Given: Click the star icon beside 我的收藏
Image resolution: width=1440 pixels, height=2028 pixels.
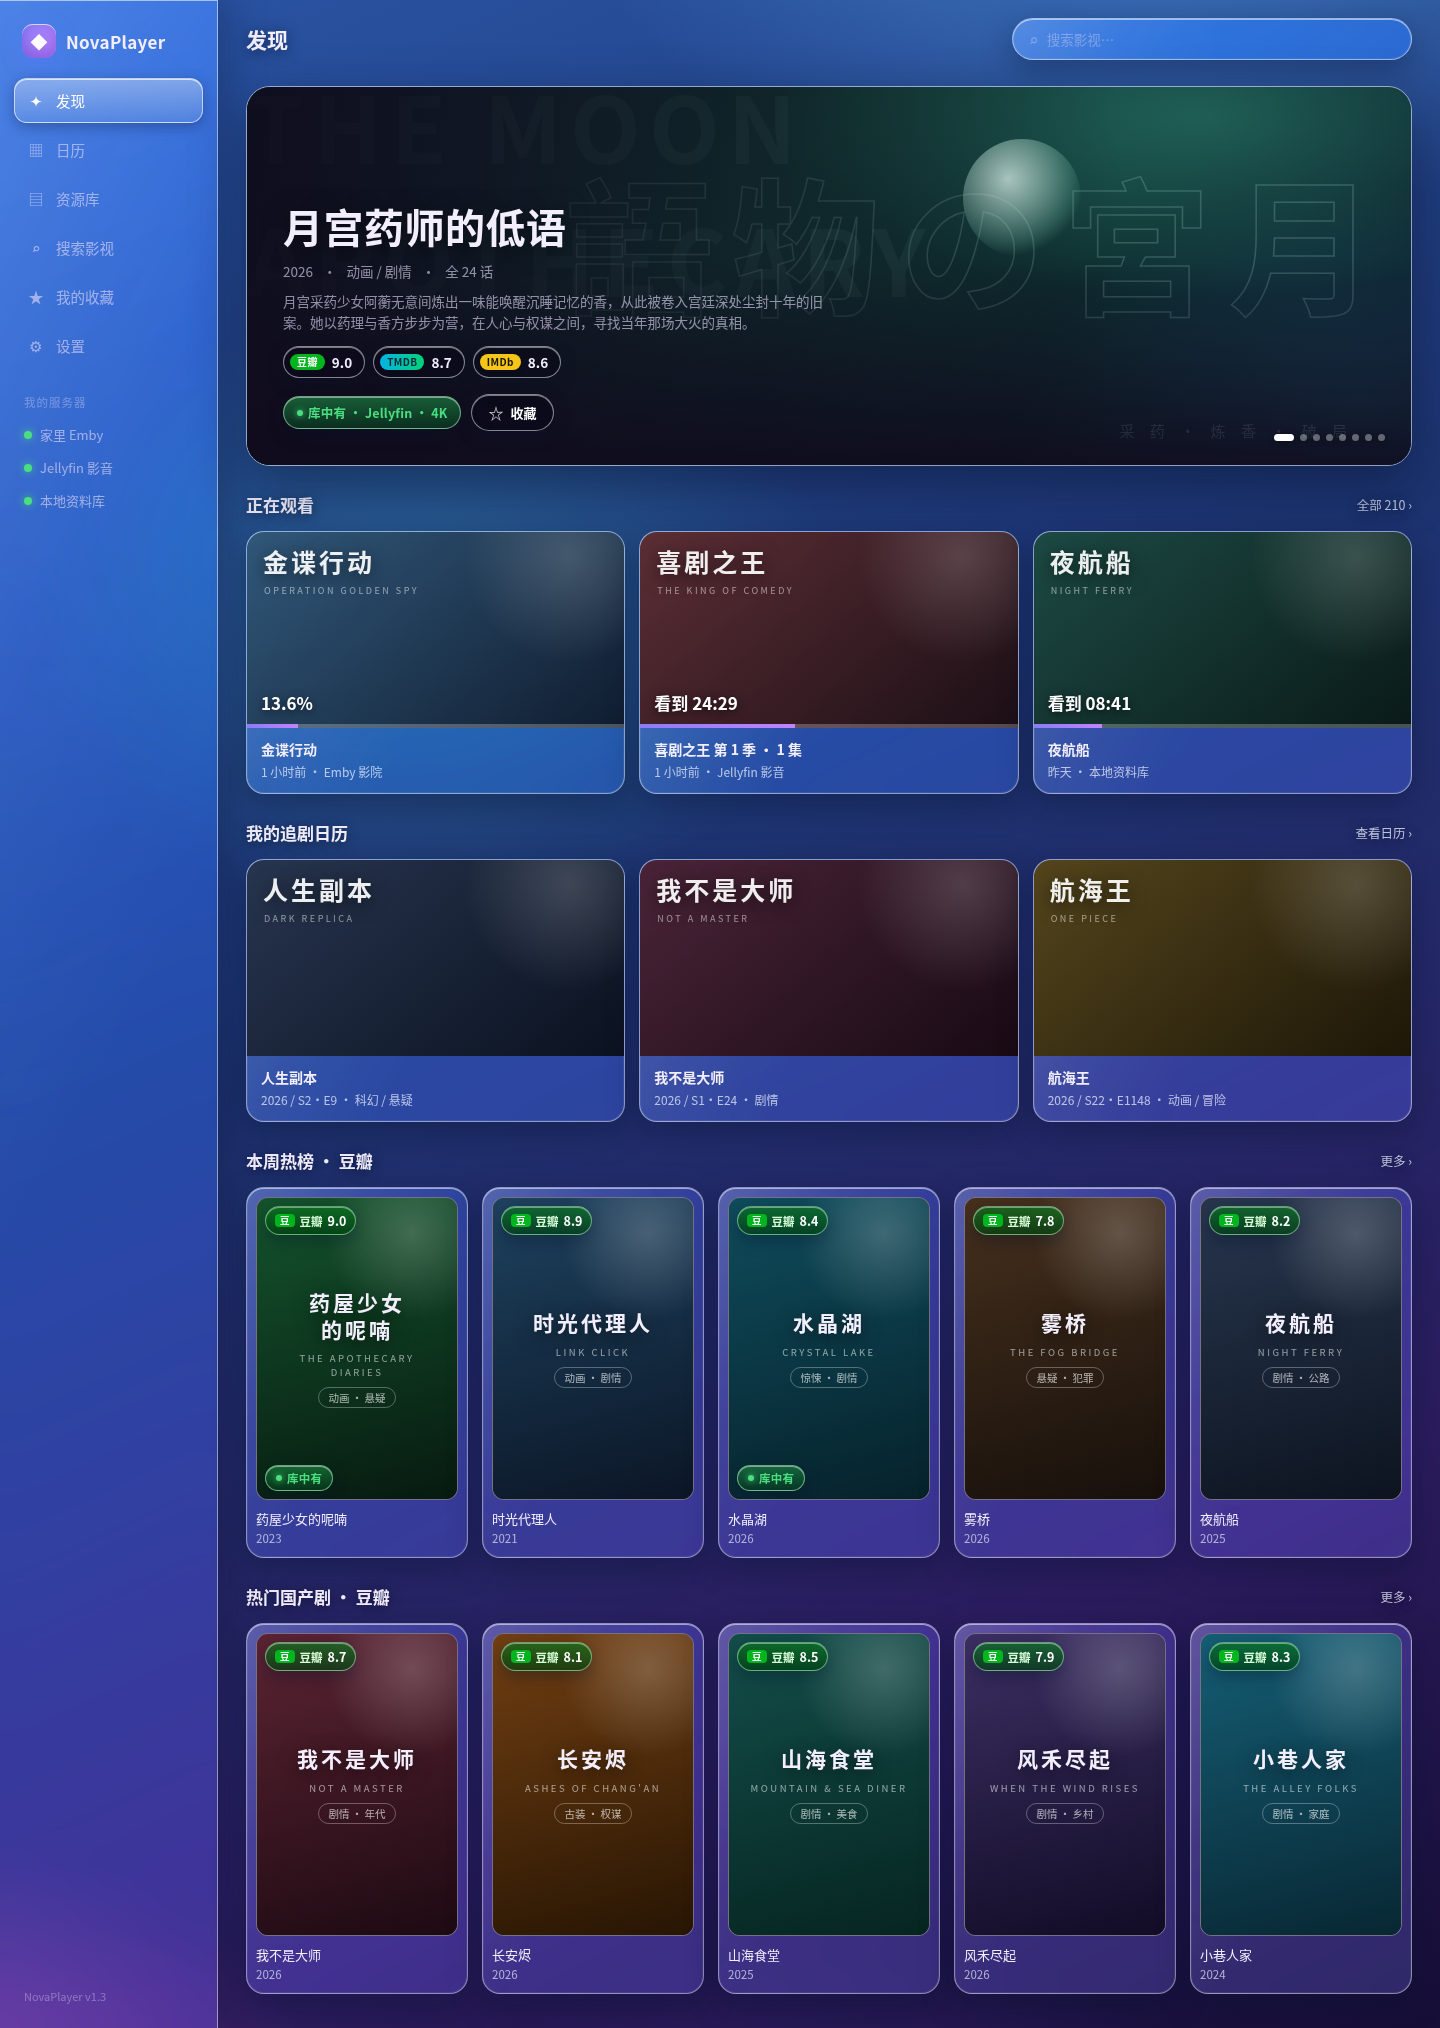Looking at the screenshot, I should 36,297.
